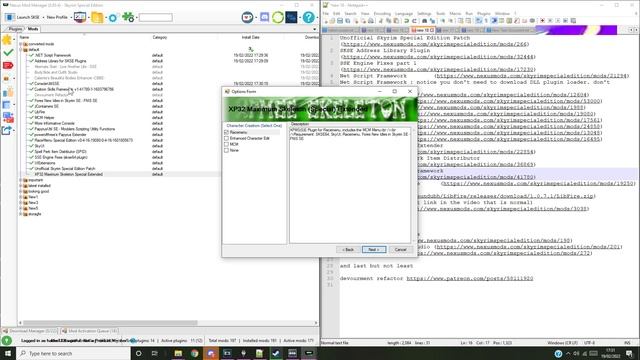Click the red tag icon in the sidebar
The height and width of the screenshot is (360, 640).
click(x=8, y=65)
